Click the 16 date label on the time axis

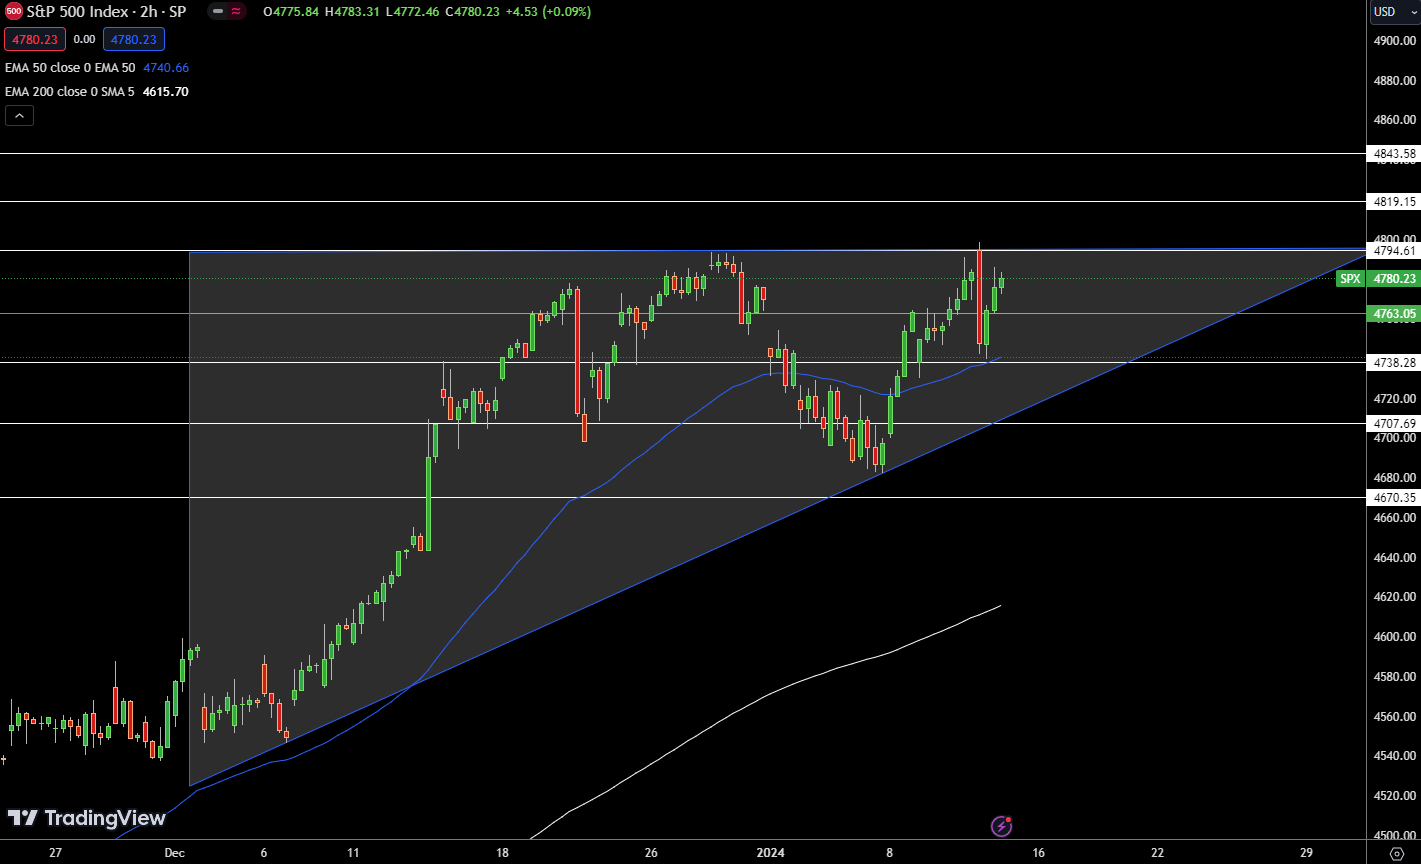tap(1038, 853)
